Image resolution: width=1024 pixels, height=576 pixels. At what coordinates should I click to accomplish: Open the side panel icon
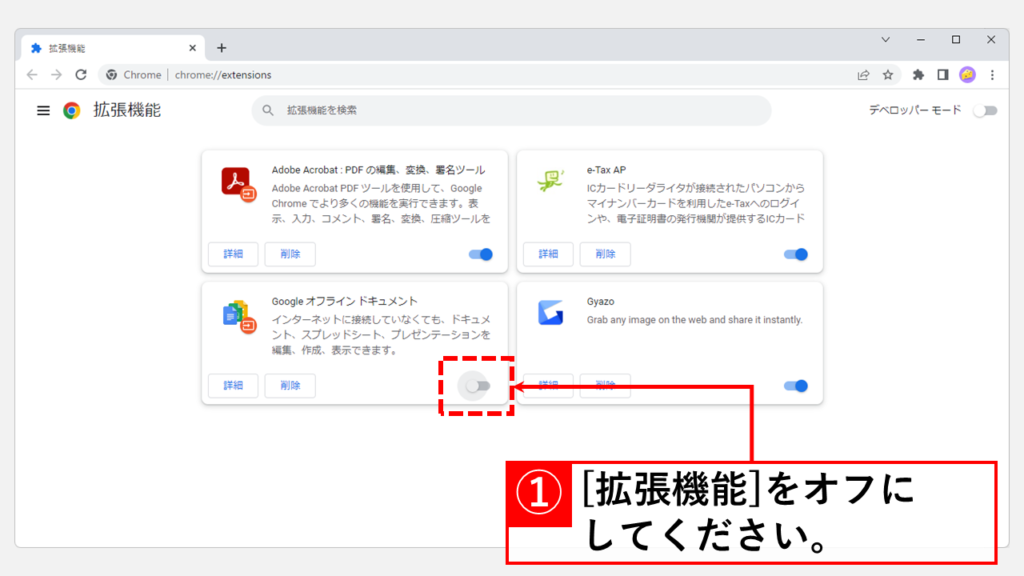(942, 75)
